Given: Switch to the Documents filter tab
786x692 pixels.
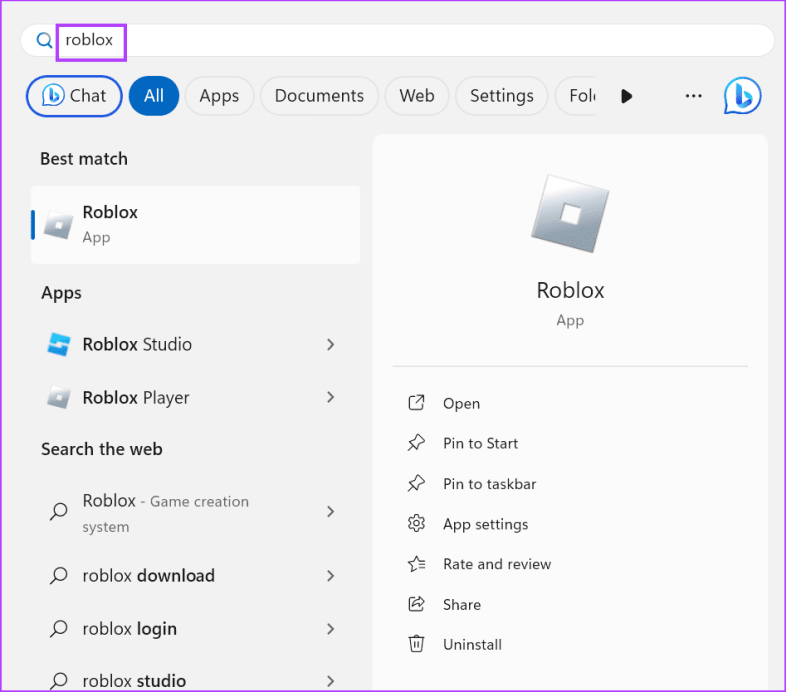Looking at the screenshot, I should pos(320,96).
